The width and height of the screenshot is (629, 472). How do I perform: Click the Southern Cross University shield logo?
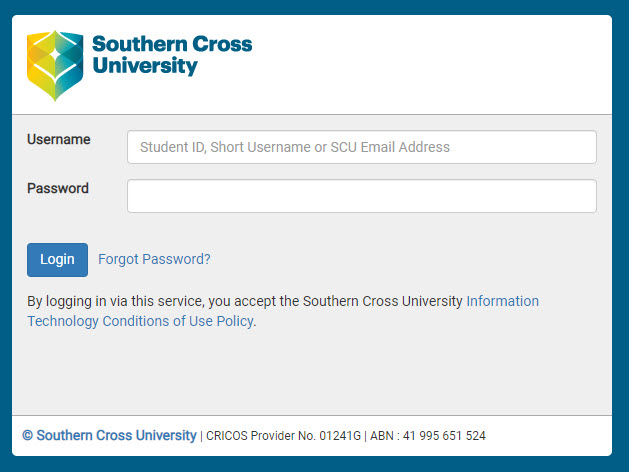(55, 65)
